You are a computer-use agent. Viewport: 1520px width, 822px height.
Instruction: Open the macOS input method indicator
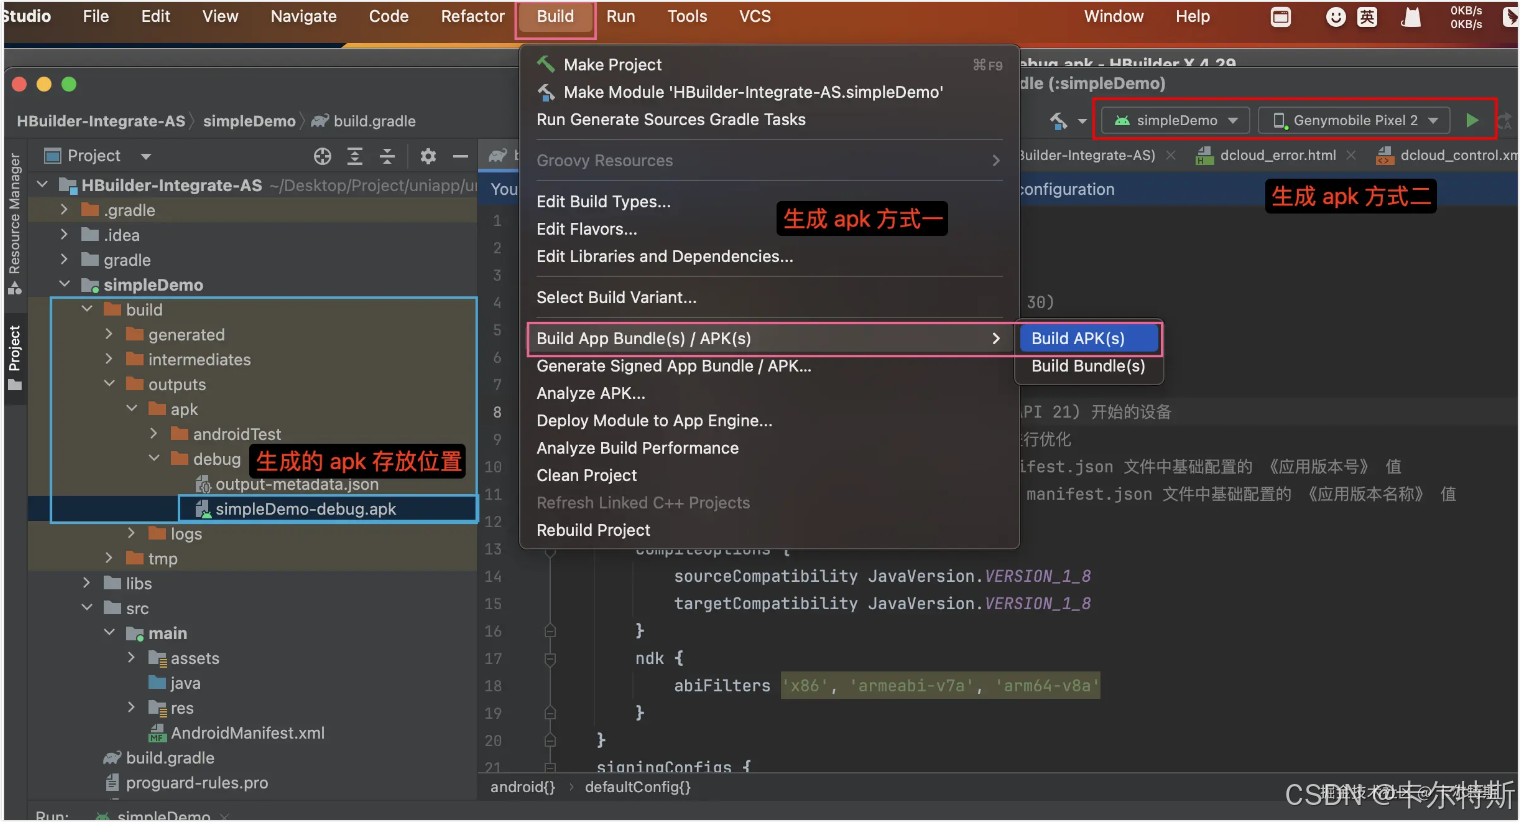click(1367, 17)
